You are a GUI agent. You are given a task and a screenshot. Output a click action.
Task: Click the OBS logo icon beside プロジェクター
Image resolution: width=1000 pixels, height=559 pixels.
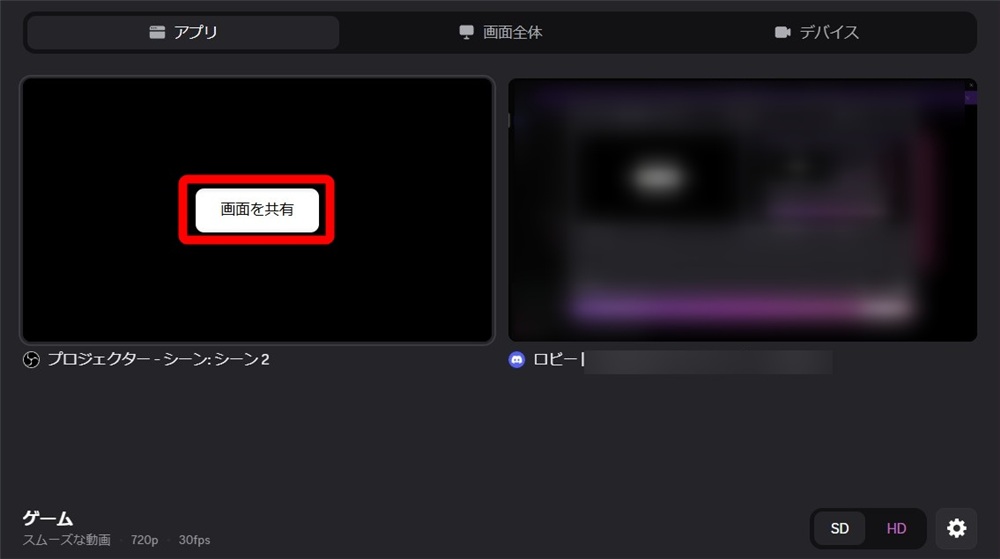(x=31, y=360)
